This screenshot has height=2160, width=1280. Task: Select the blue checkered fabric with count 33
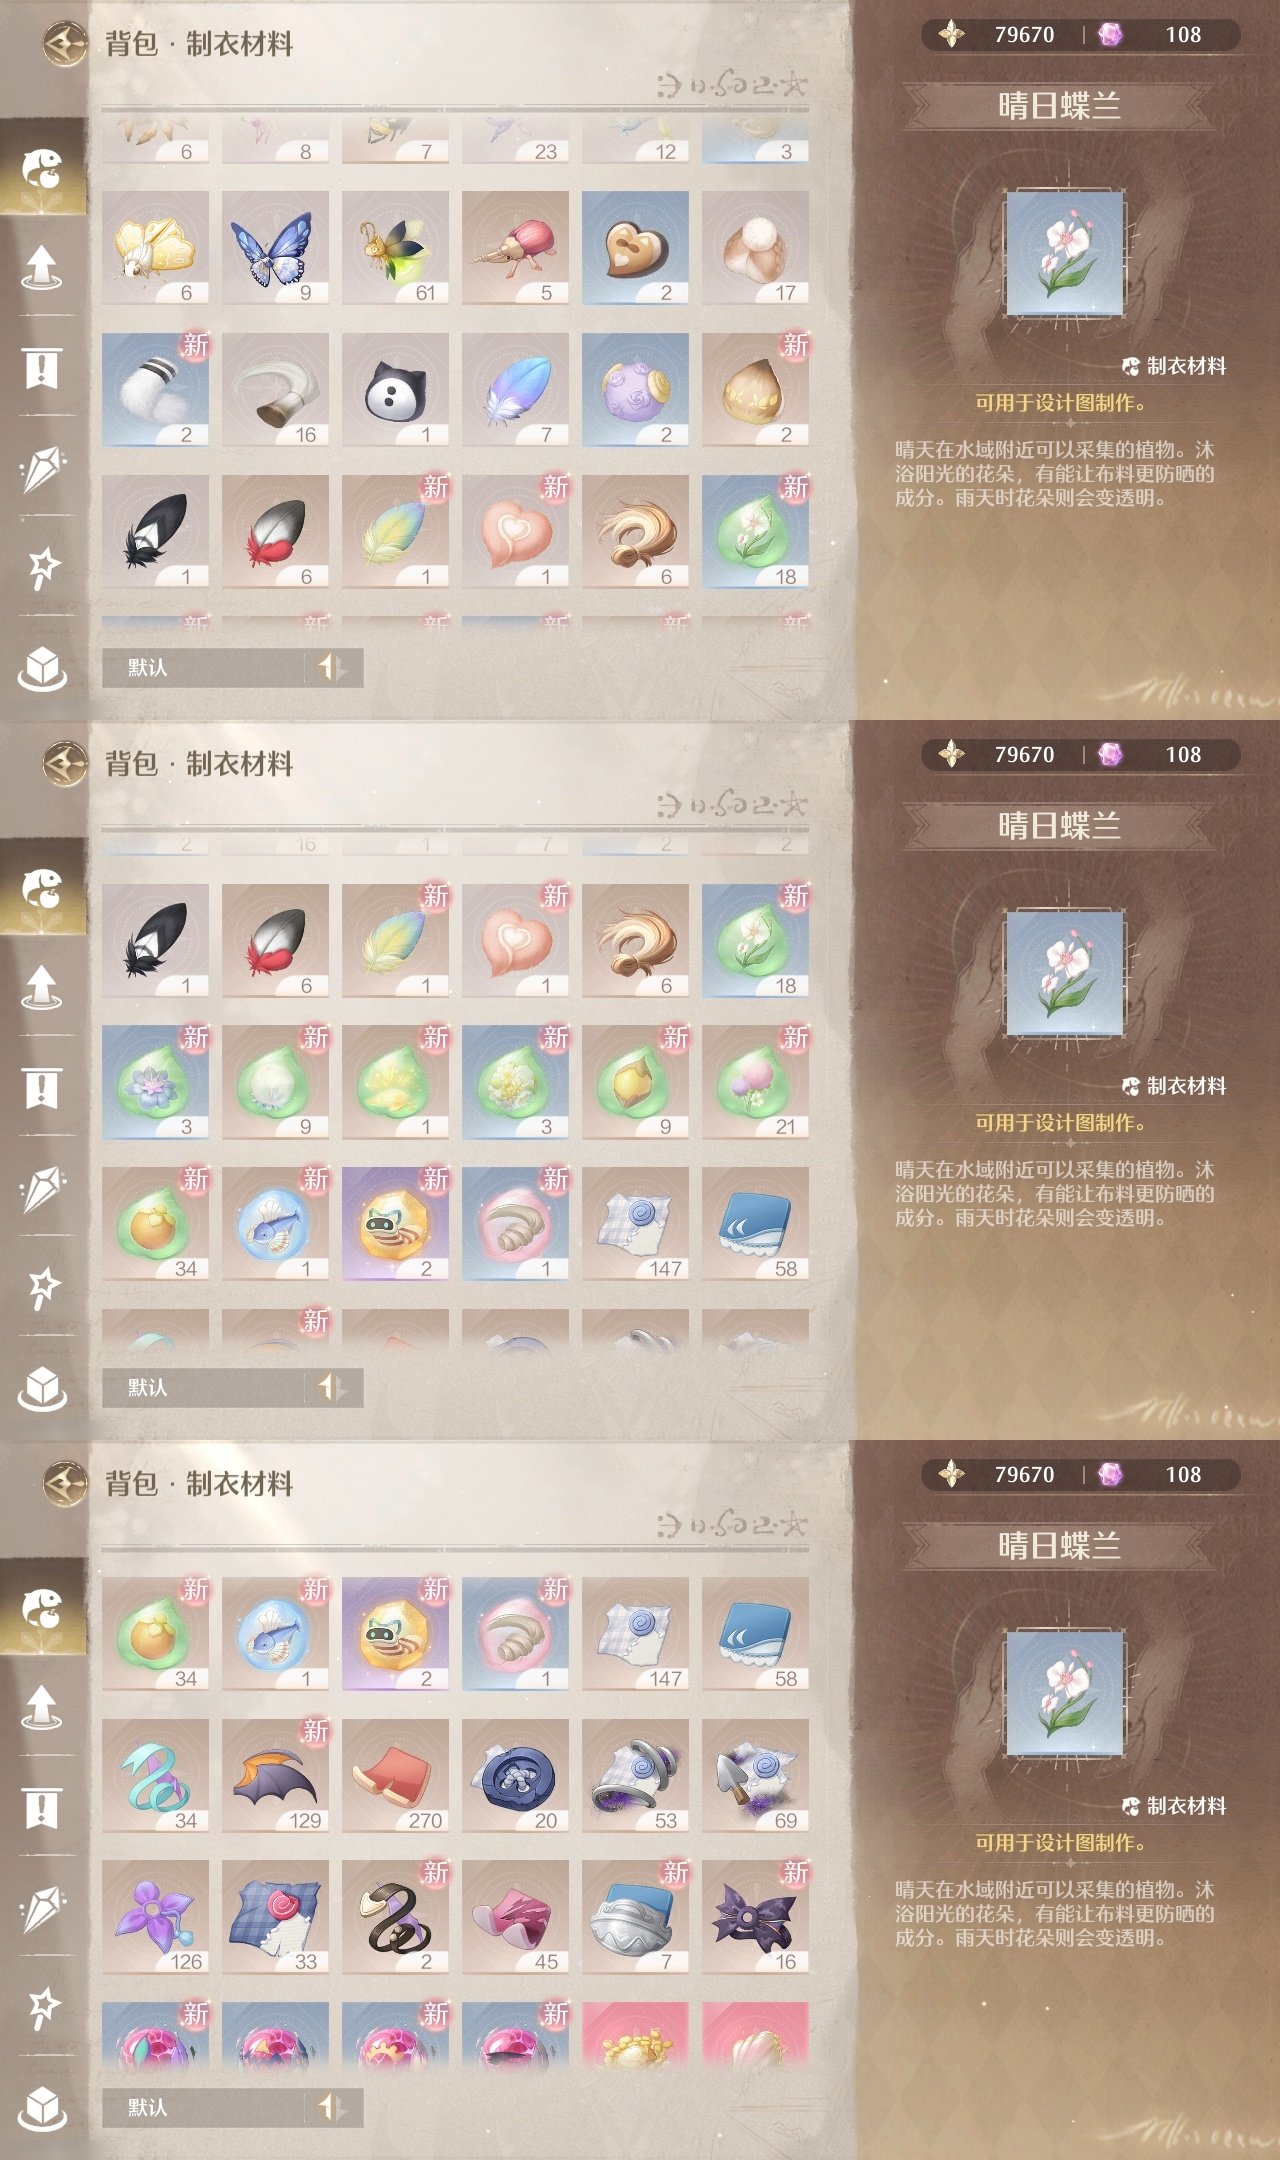coord(275,1917)
